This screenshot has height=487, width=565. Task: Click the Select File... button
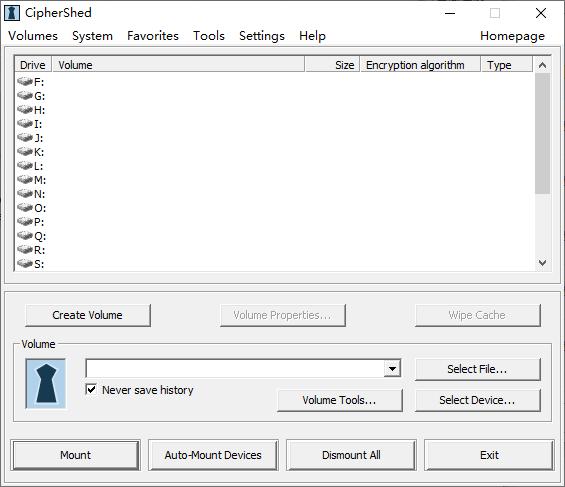pos(477,369)
